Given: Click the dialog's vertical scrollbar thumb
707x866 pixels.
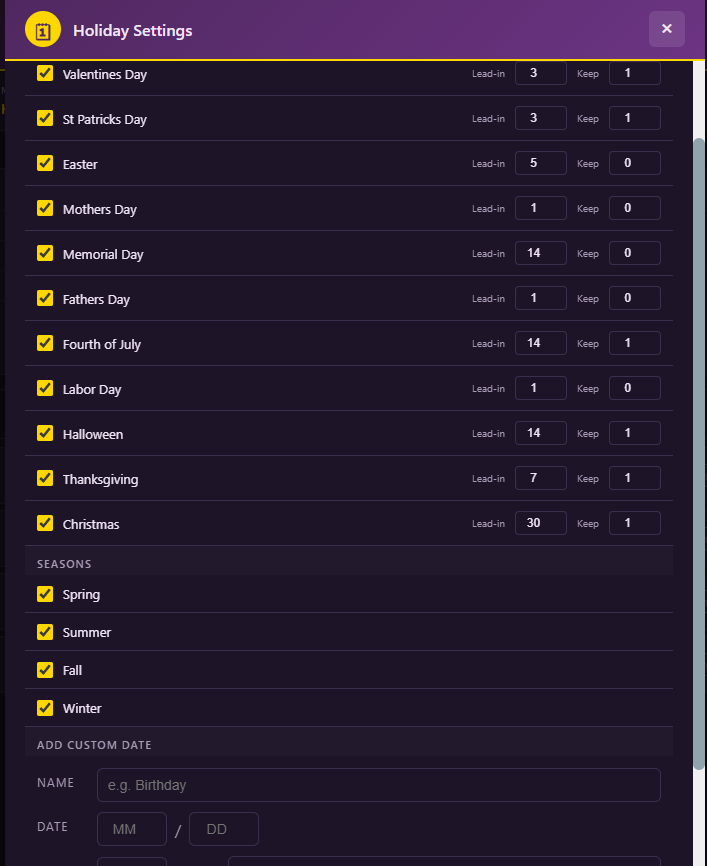Looking at the screenshot, I should coord(699,454).
